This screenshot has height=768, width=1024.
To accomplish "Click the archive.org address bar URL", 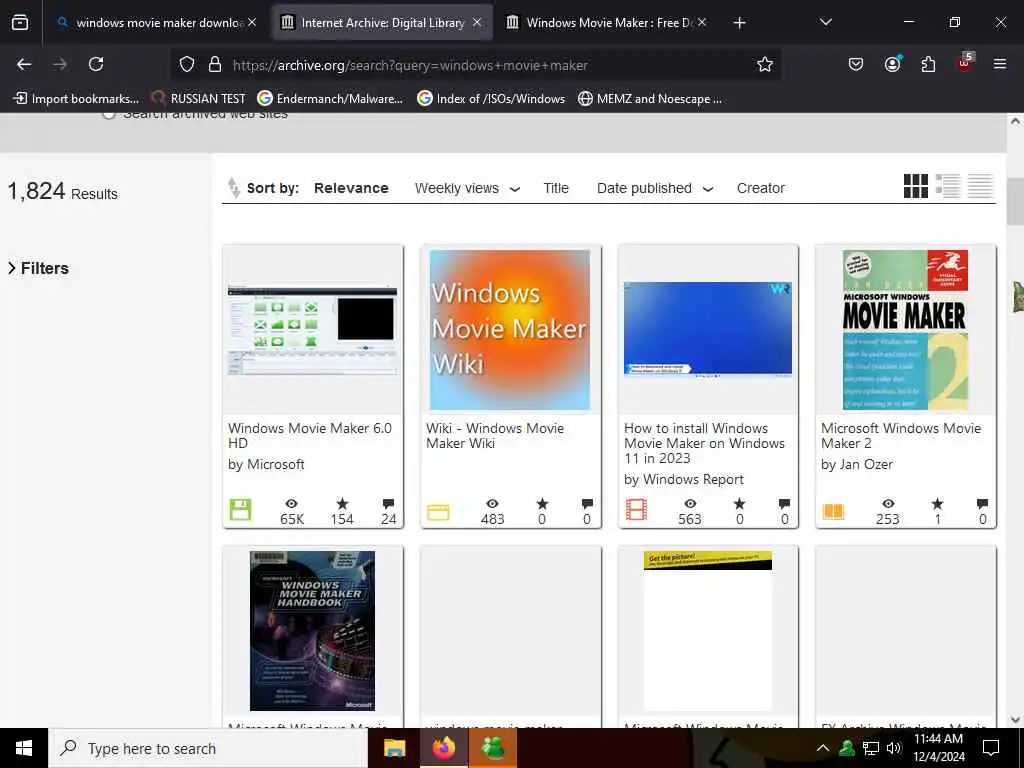I will click(410, 65).
